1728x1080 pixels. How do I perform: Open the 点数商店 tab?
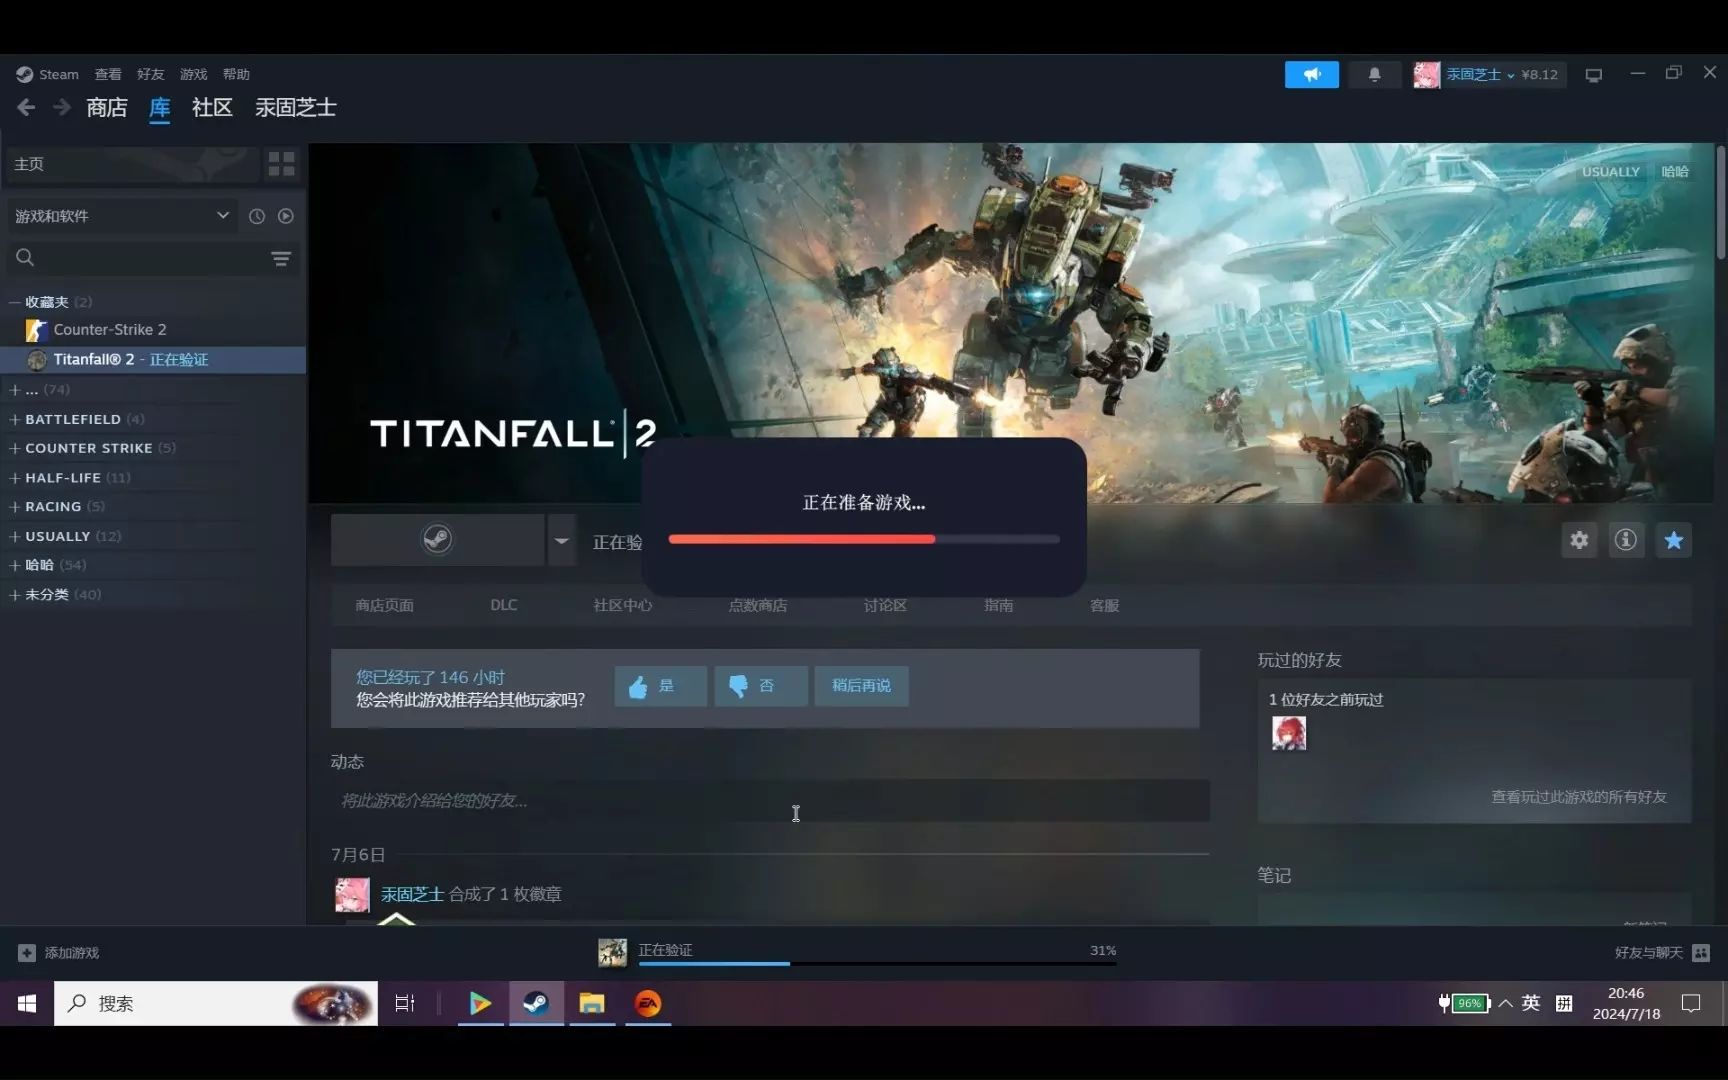pos(758,605)
